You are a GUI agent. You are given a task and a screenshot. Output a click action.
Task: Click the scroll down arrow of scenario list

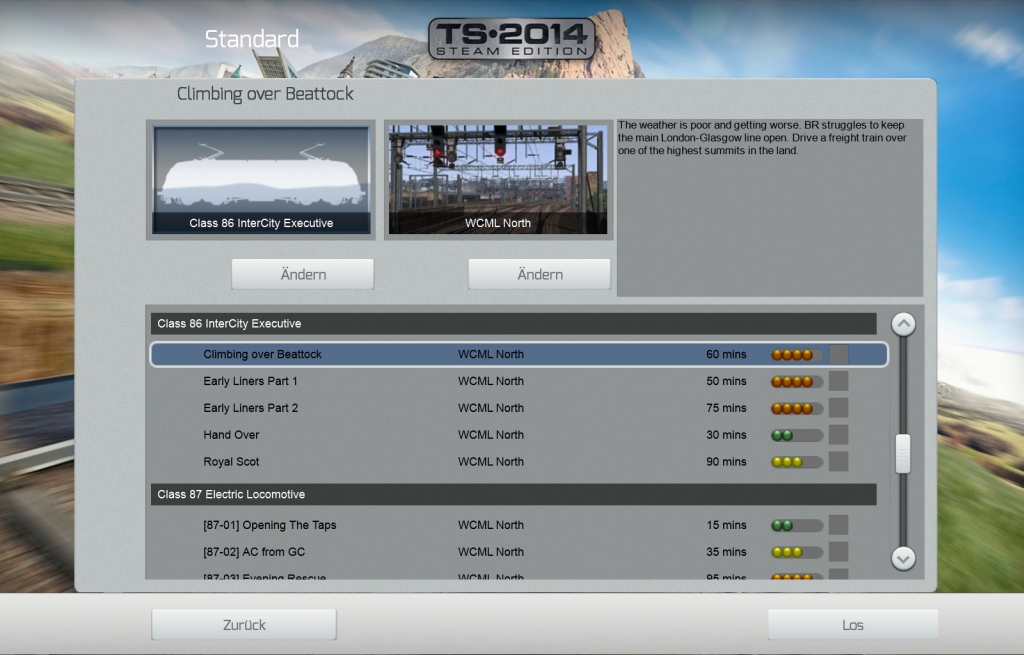coord(903,558)
